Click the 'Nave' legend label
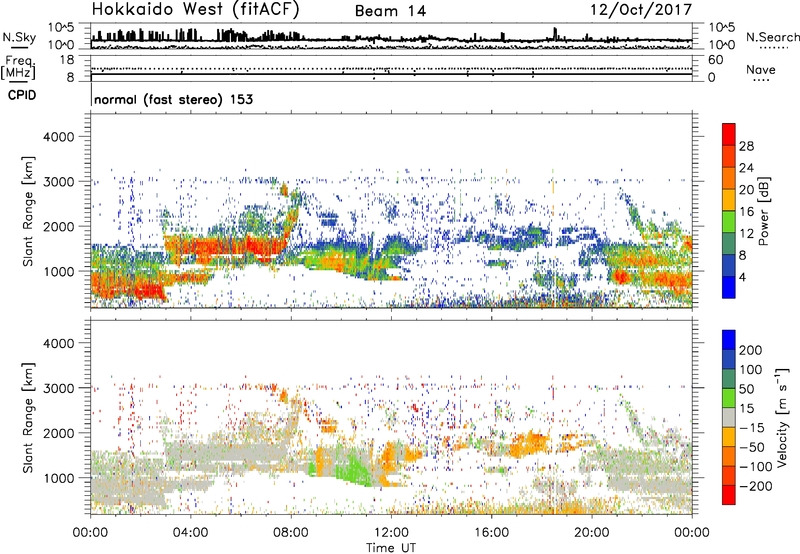The width and height of the screenshot is (800, 554). (761, 70)
